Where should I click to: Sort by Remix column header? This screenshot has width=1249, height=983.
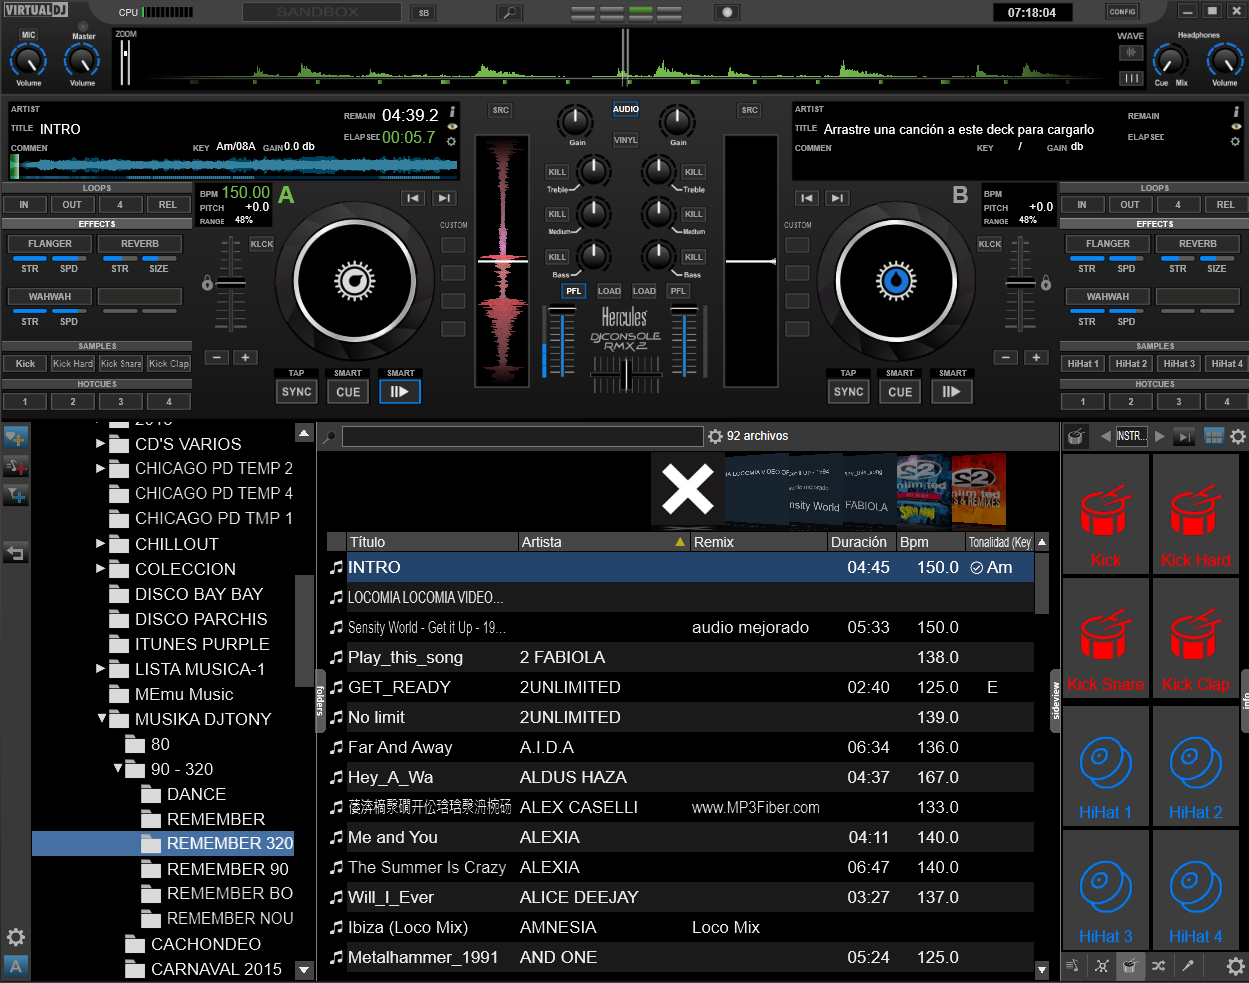point(759,542)
